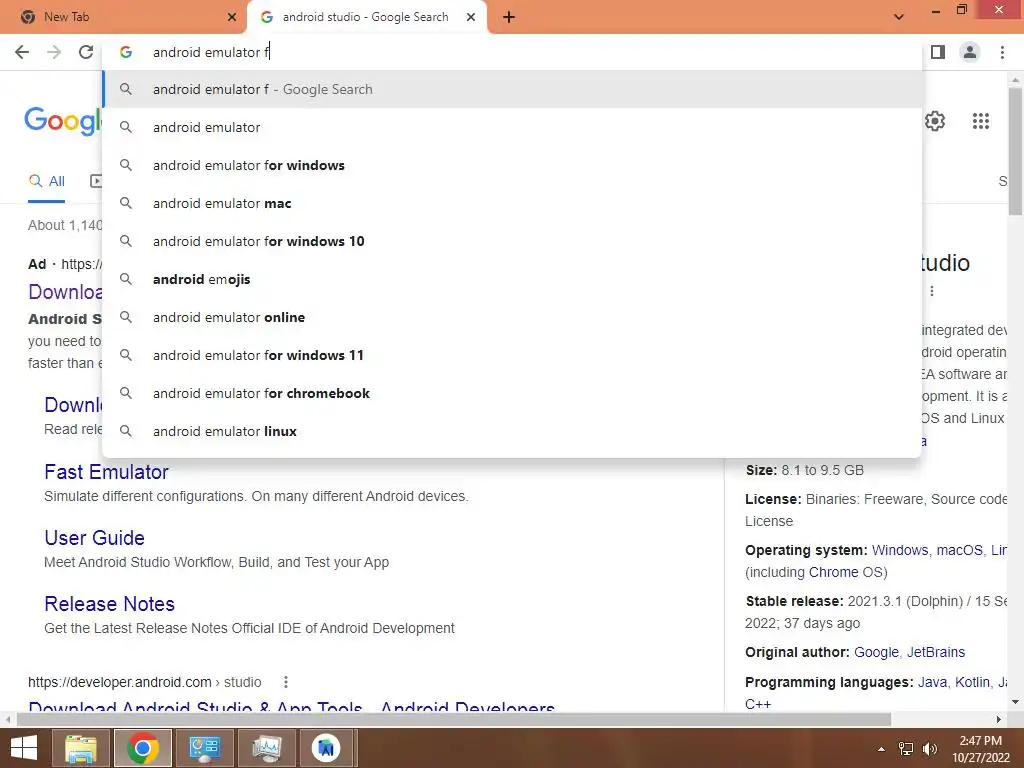Switch to the New Tab tab
This screenshot has width=1024, height=768.
[x=123, y=17]
